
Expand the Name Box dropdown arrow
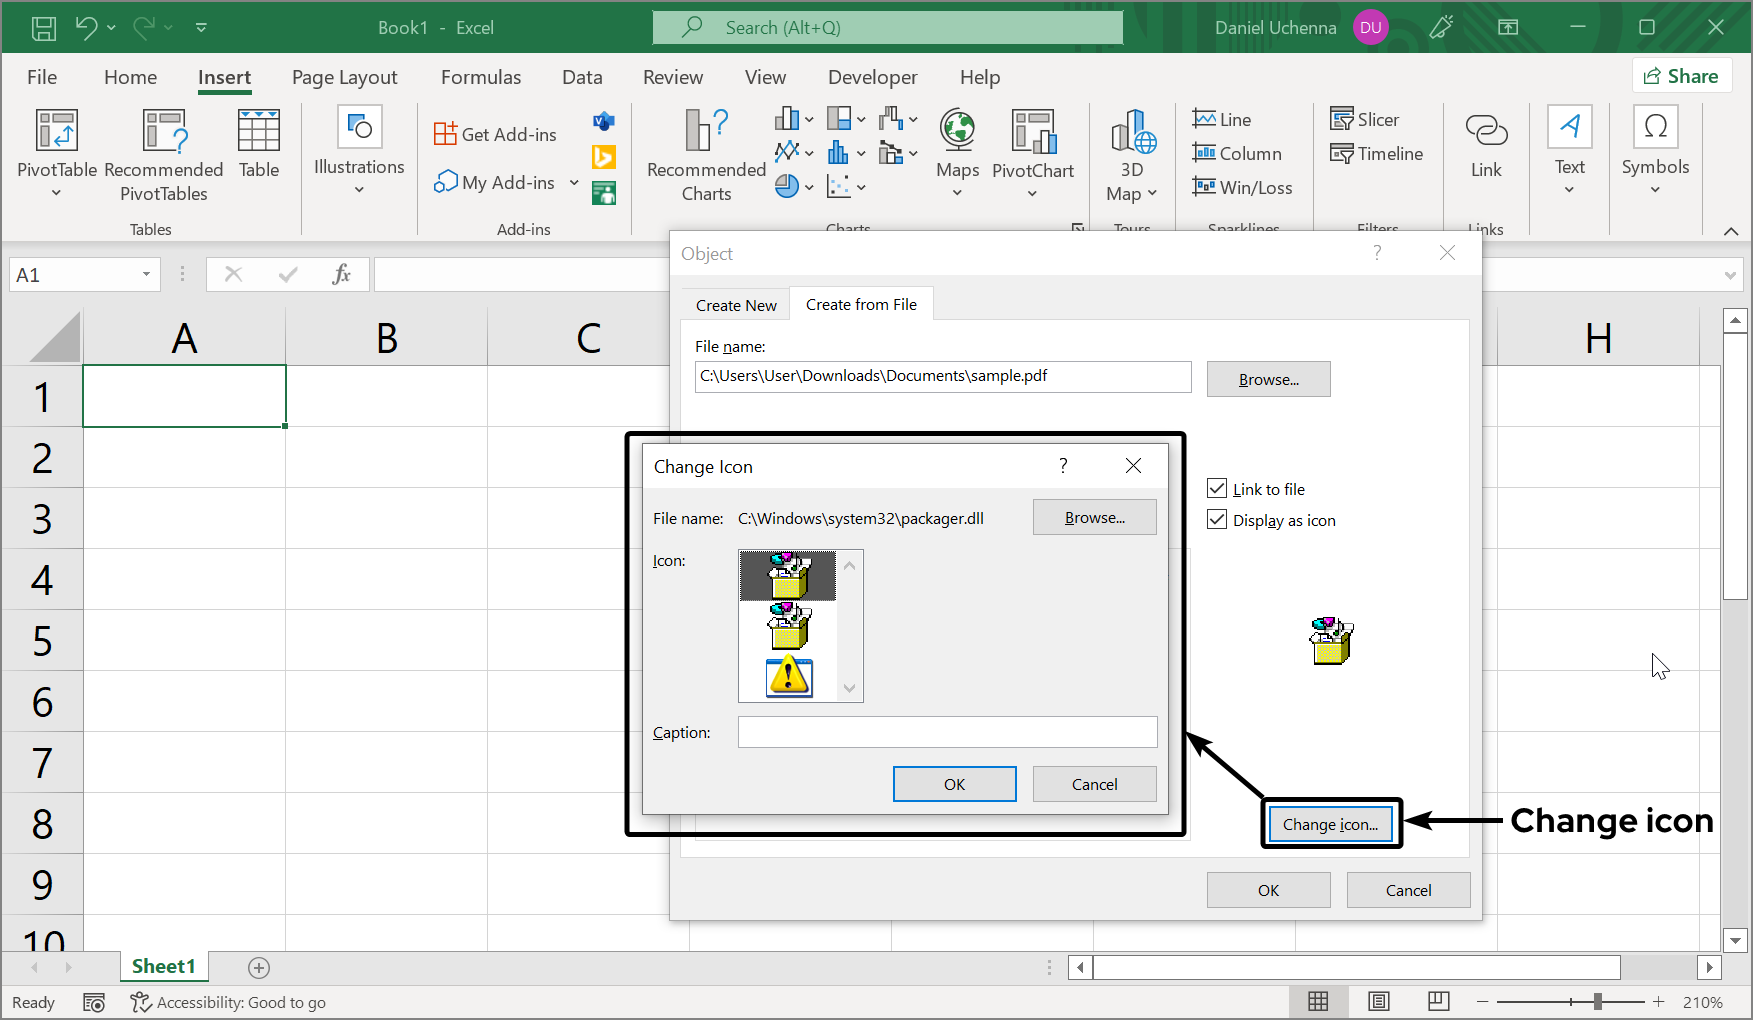(146, 275)
